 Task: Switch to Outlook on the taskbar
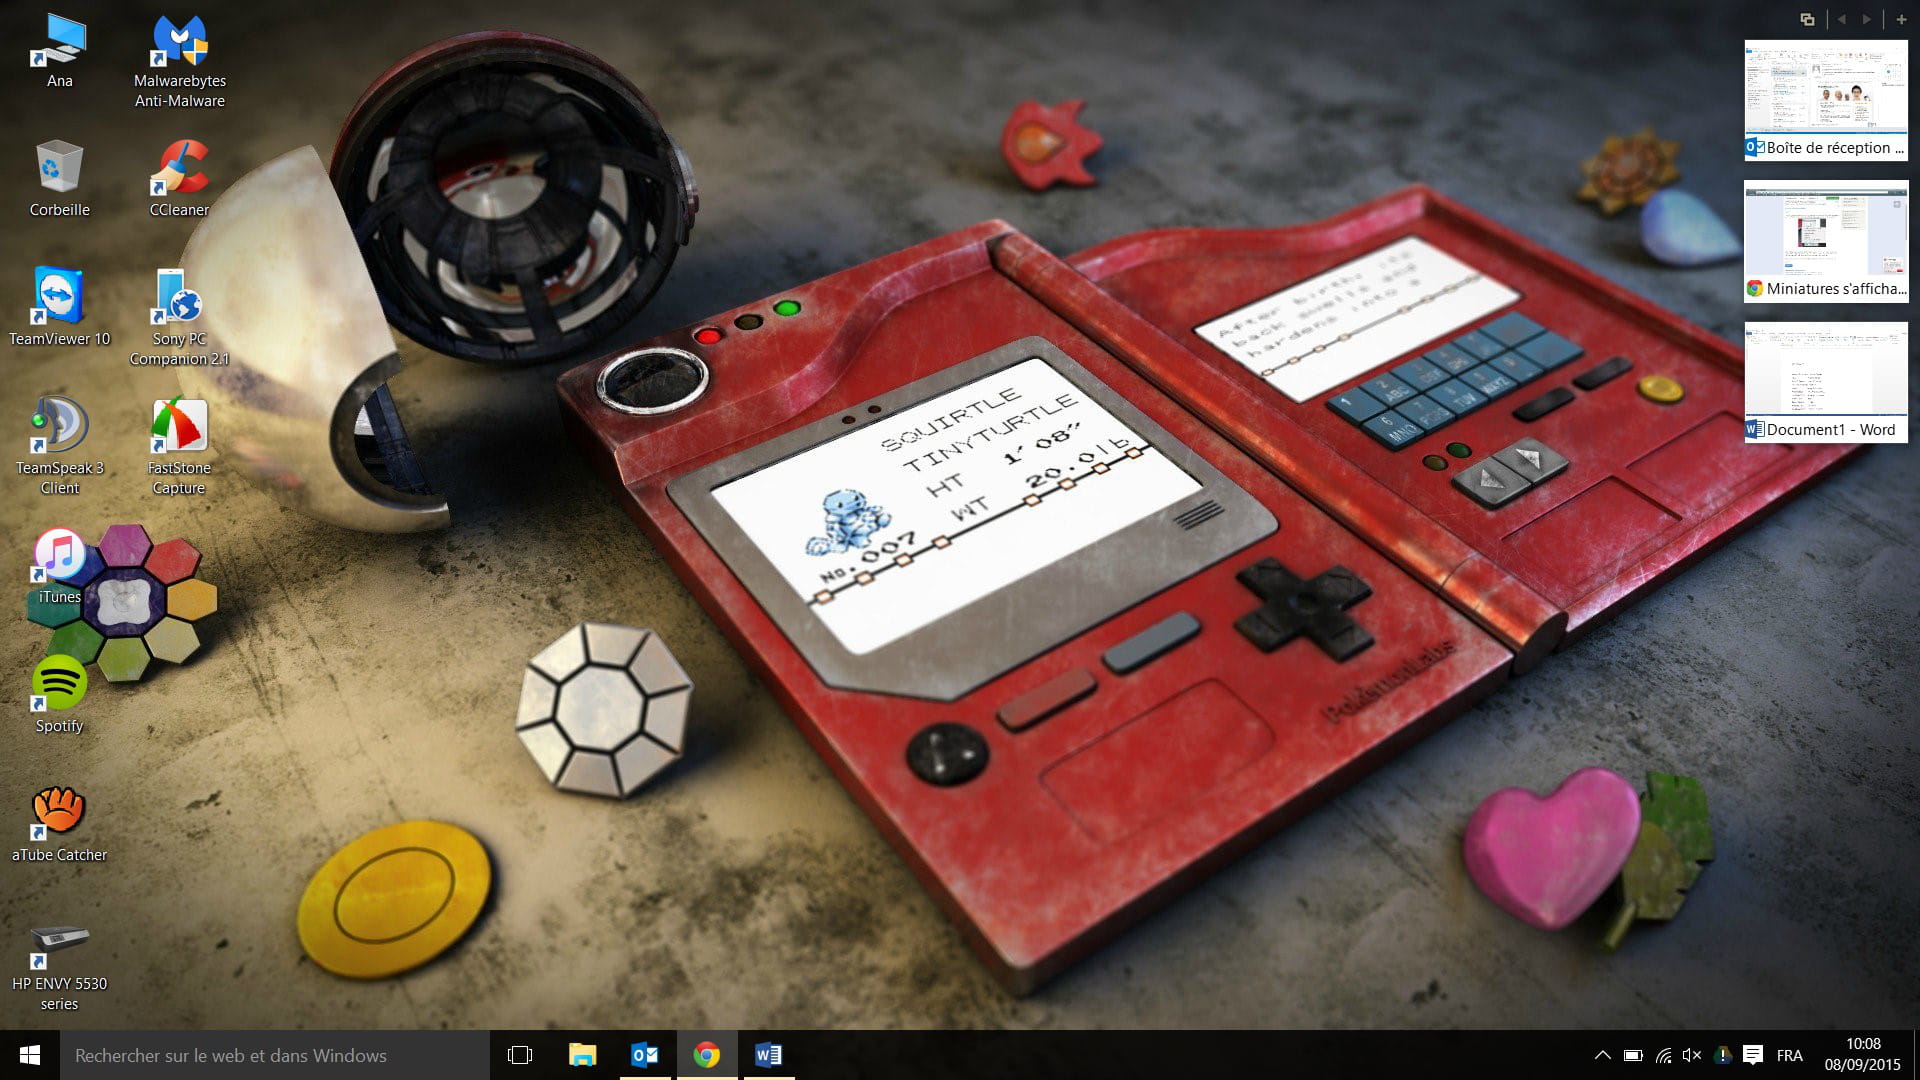pyautogui.click(x=645, y=1055)
